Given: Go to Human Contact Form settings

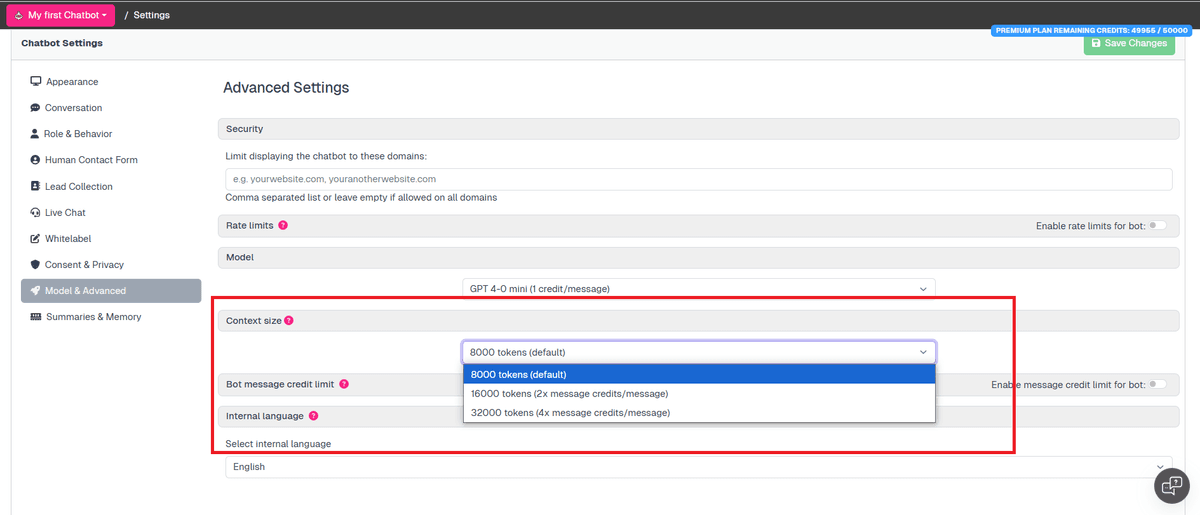Looking at the screenshot, I should click(x=91, y=160).
